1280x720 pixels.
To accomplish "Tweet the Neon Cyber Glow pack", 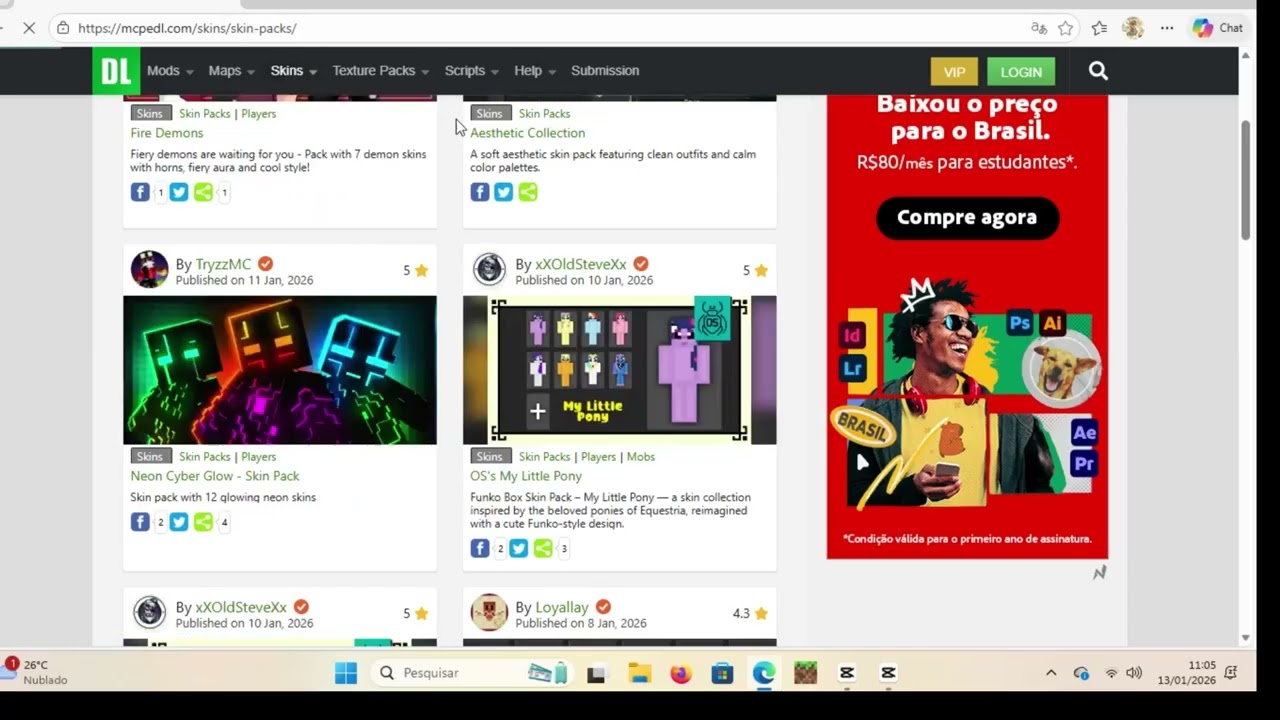I will coord(178,521).
